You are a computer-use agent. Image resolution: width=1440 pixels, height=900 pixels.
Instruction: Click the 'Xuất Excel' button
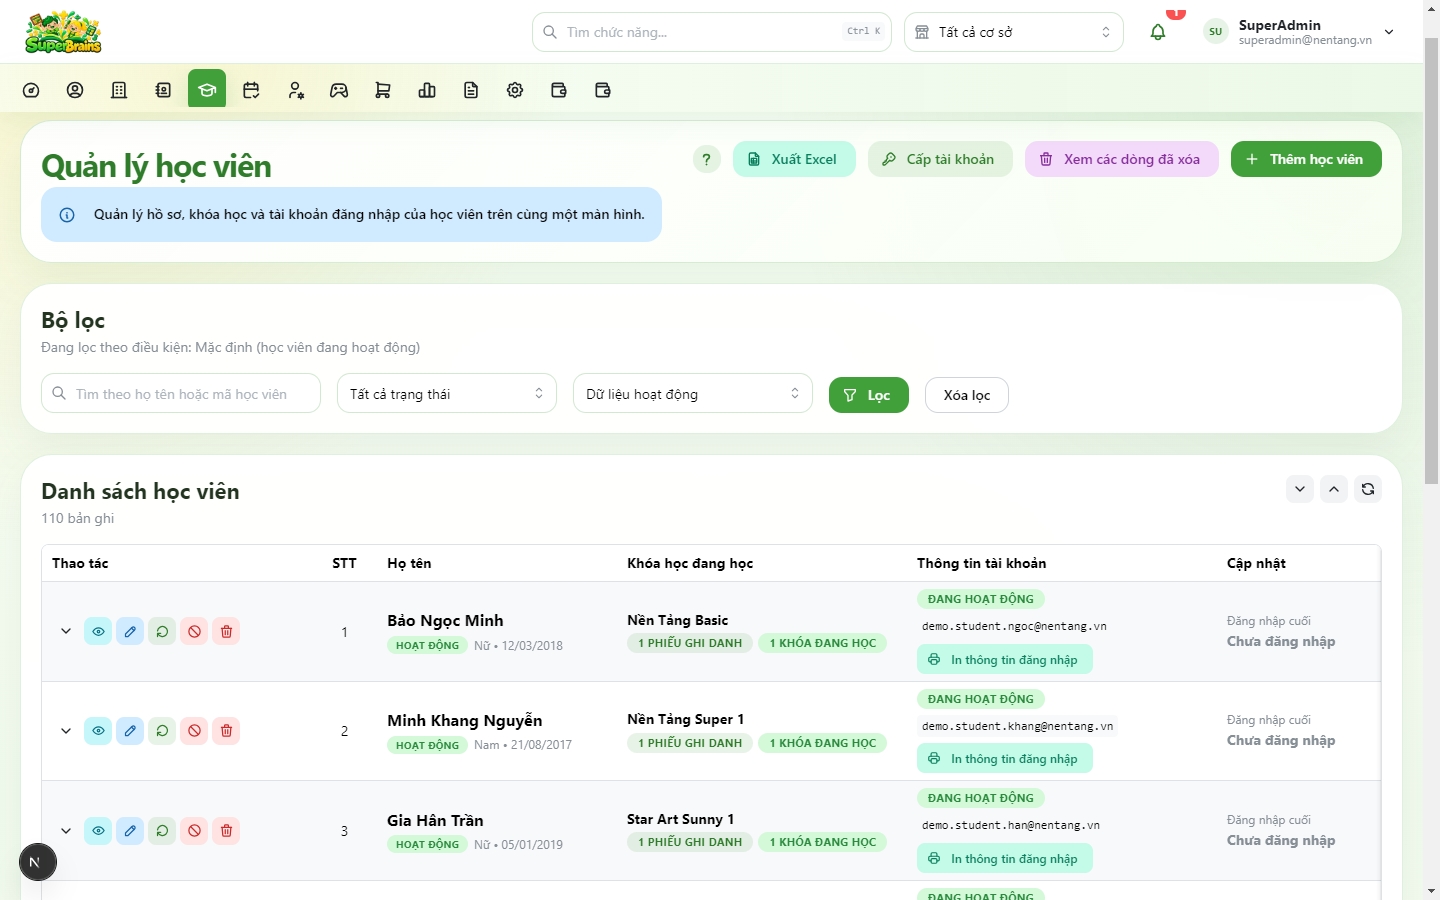(x=794, y=159)
